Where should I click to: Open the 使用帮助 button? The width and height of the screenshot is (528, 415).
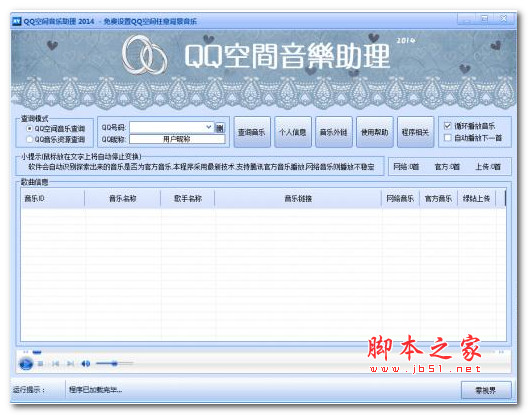(x=374, y=132)
